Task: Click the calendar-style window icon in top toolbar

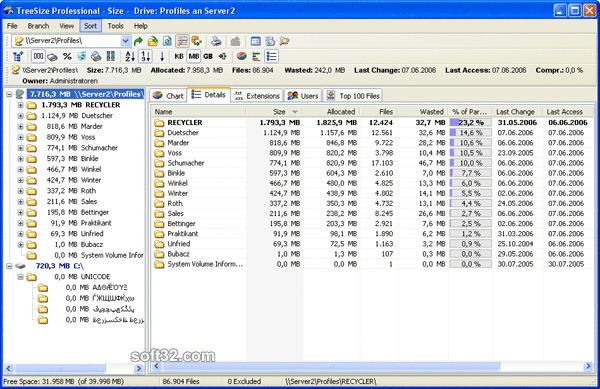Action: click(x=255, y=41)
